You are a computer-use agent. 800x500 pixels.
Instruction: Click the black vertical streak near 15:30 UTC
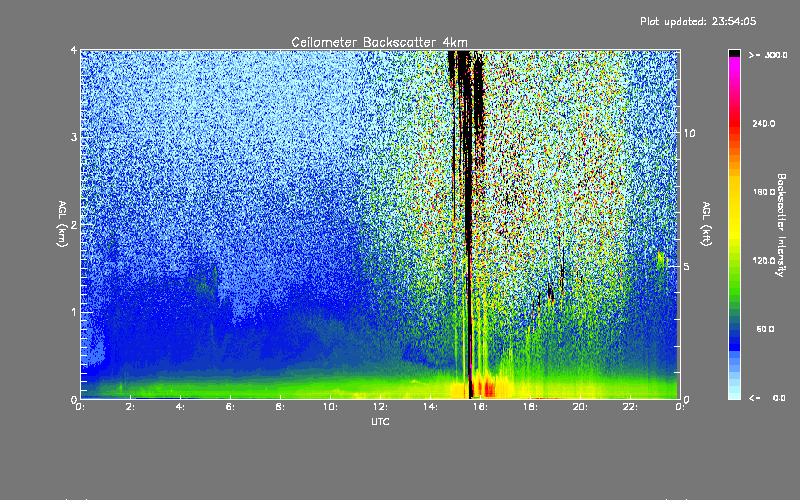pos(468,224)
